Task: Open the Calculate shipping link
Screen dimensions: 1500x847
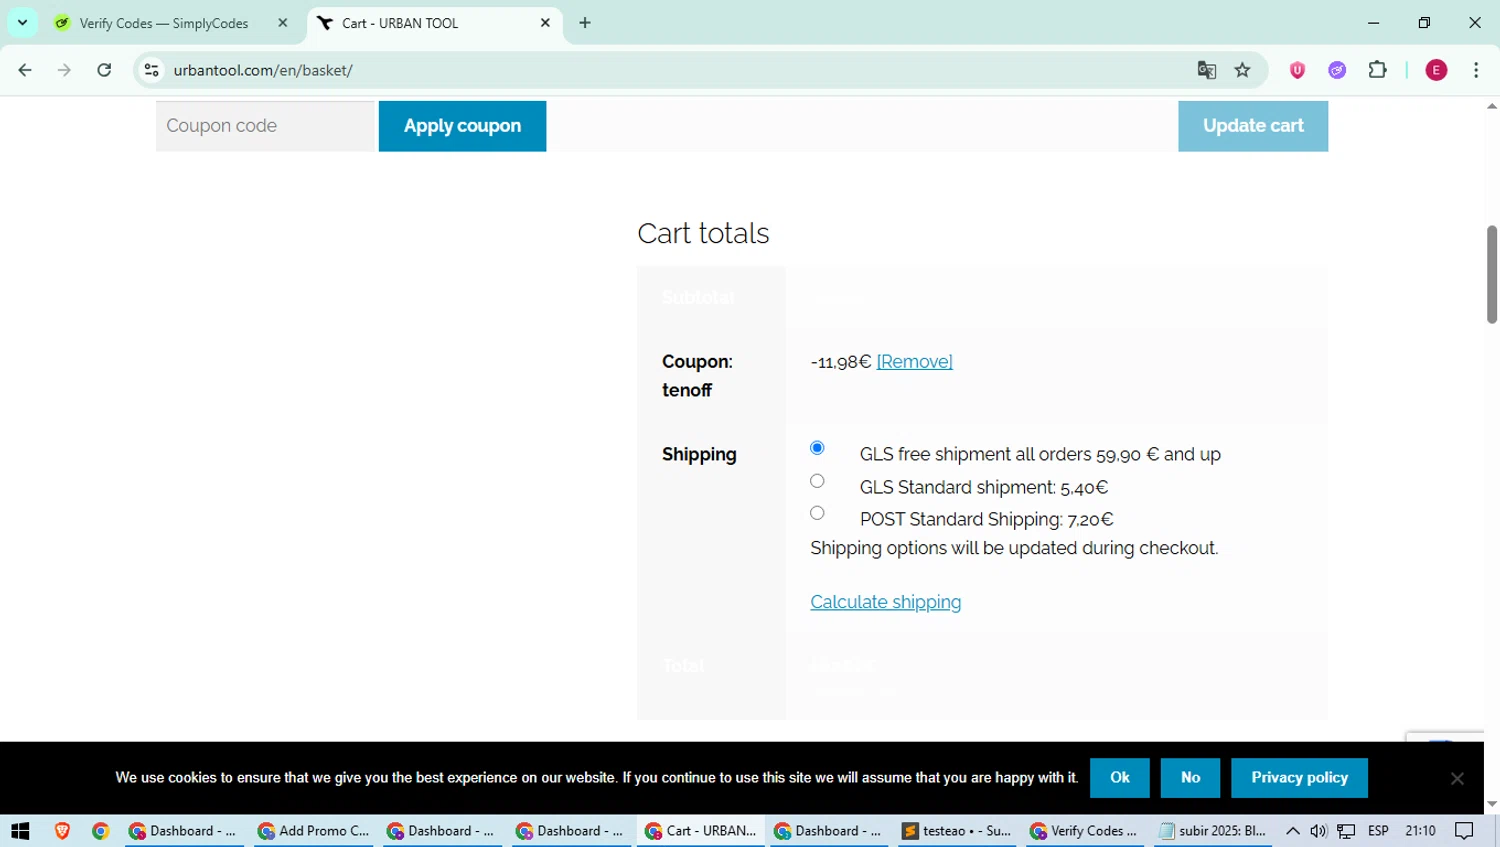Action: [885, 602]
